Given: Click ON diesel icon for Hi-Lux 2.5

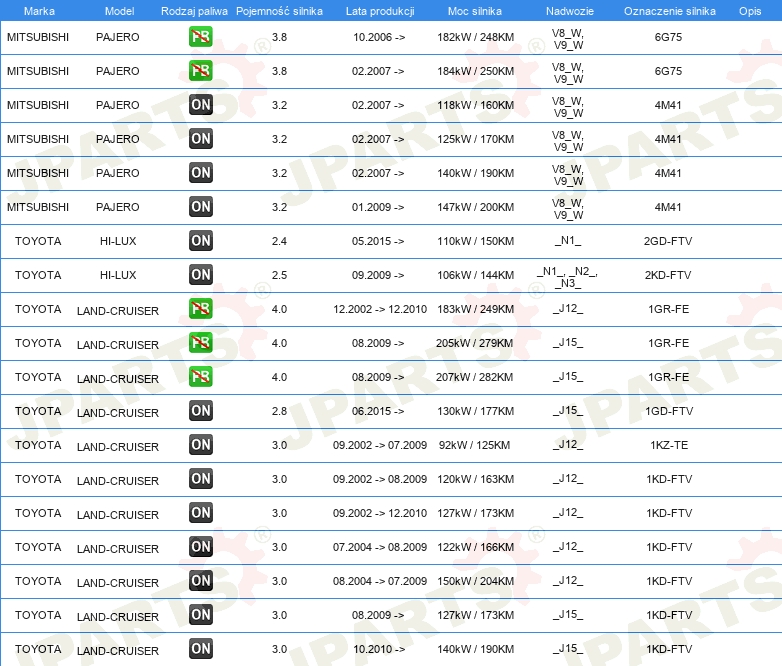Looking at the screenshot, I should click(x=200, y=274).
